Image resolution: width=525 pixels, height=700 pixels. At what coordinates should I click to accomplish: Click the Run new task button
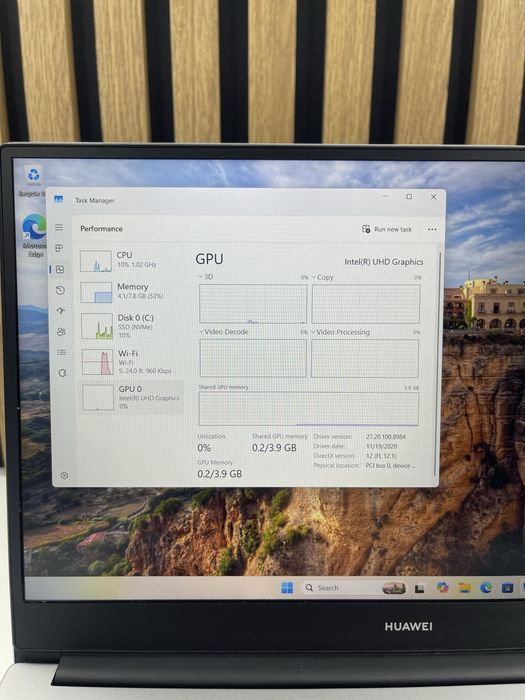pos(387,229)
